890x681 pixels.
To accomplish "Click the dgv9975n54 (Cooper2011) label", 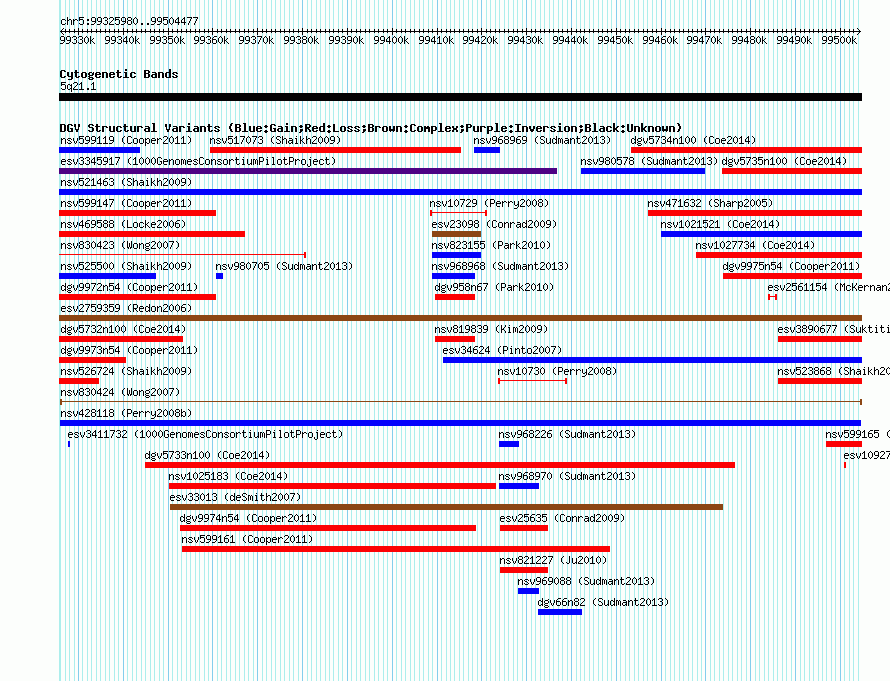I will tap(791, 266).
